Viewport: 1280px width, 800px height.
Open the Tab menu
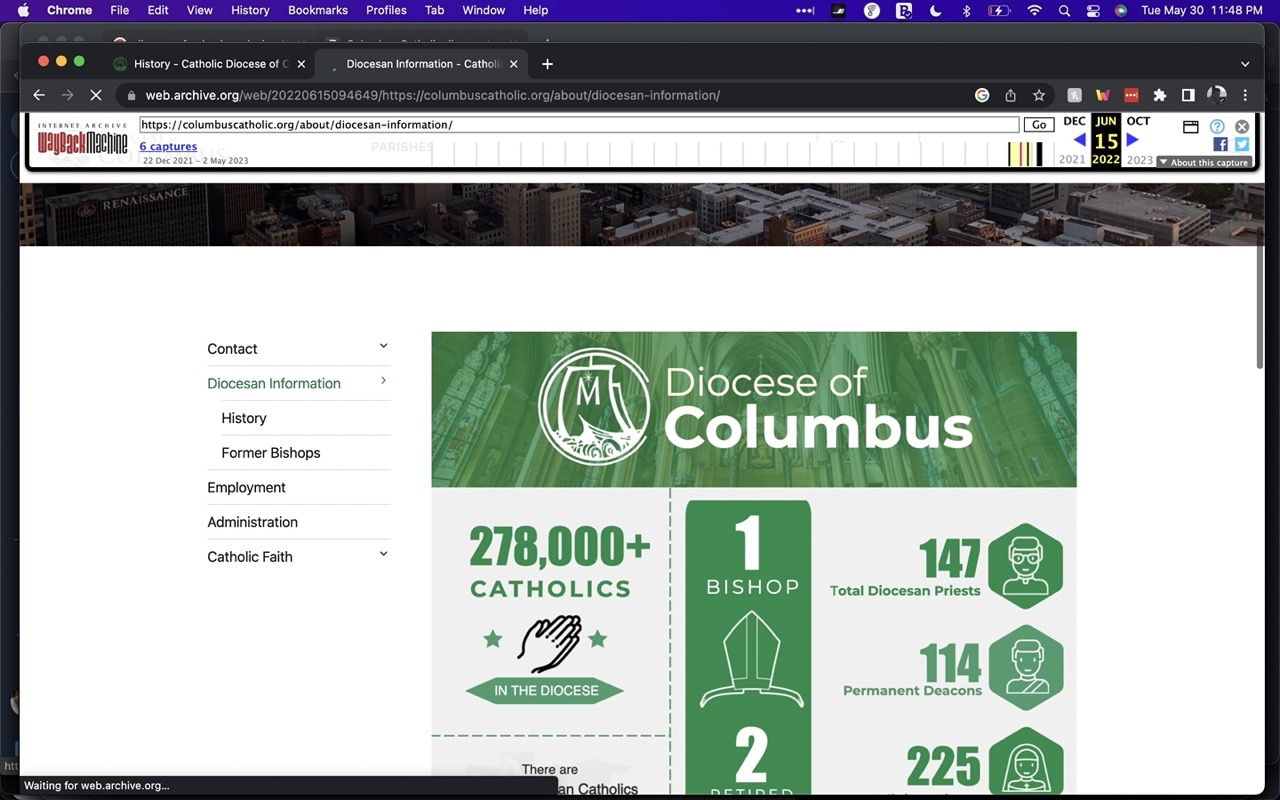[434, 10]
